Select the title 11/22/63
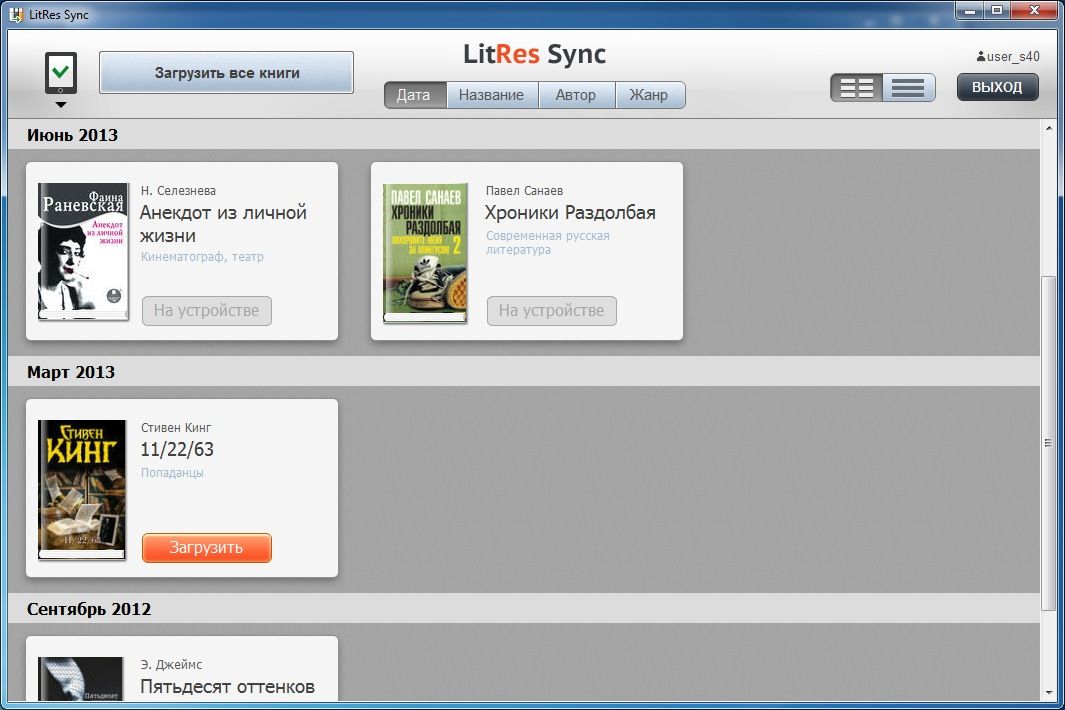 click(x=177, y=449)
